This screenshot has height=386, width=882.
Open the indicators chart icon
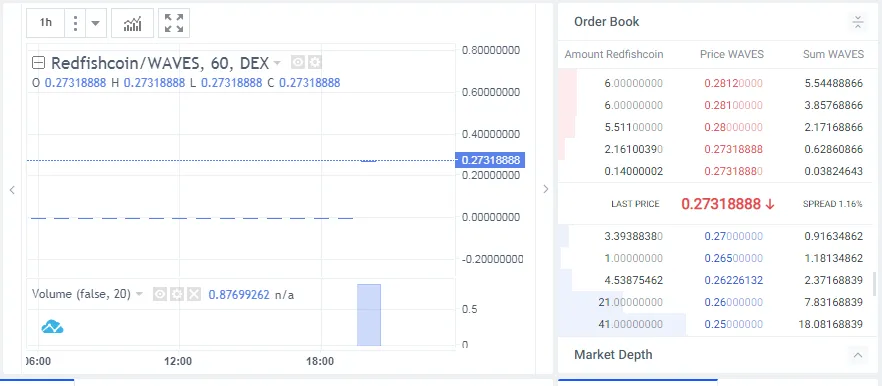pos(132,23)
